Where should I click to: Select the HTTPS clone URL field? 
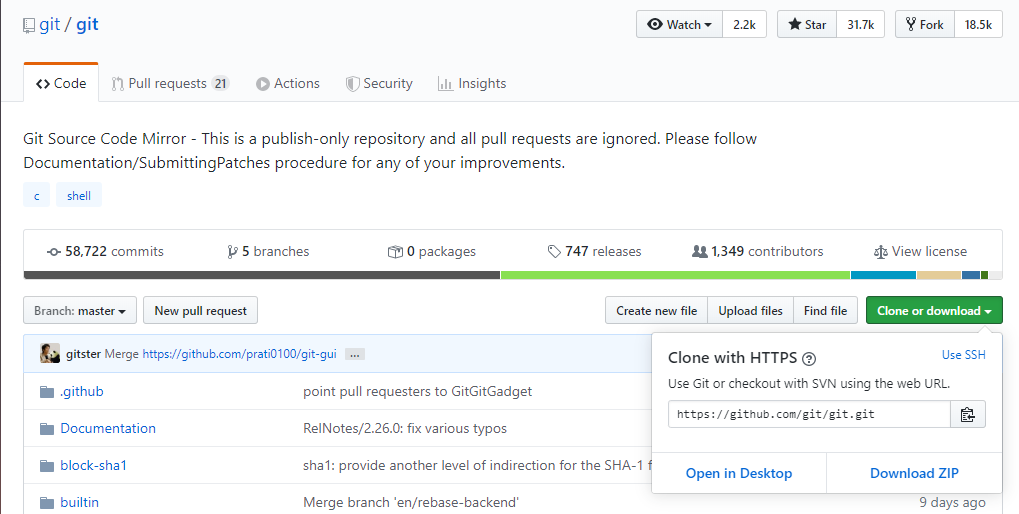tap(809, 414)
